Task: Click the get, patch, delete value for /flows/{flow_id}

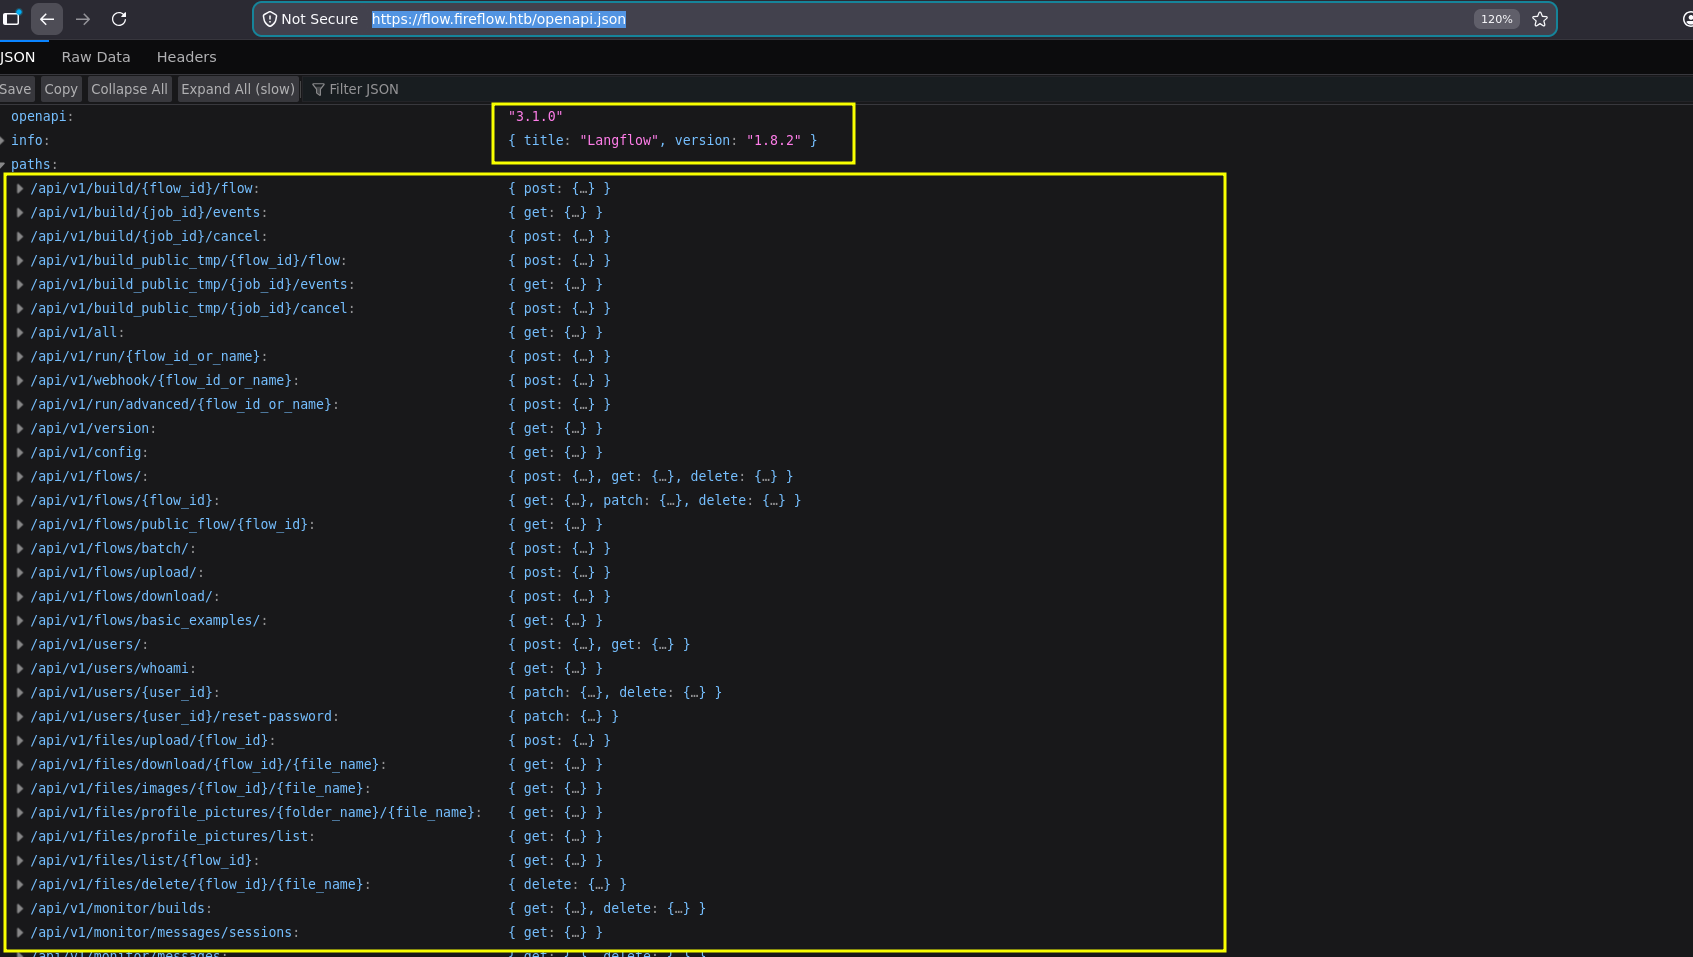Action: click(654, 500)
